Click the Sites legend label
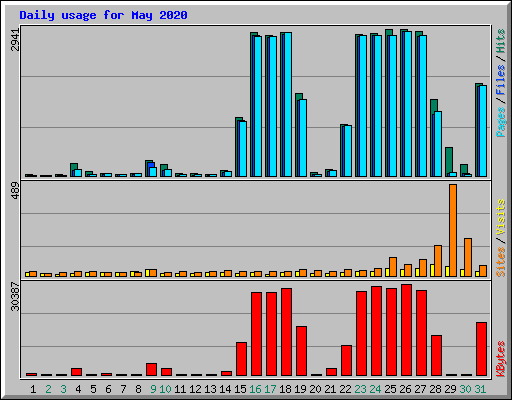Viewport: 512px width, 400px height. tap(501, 262)
